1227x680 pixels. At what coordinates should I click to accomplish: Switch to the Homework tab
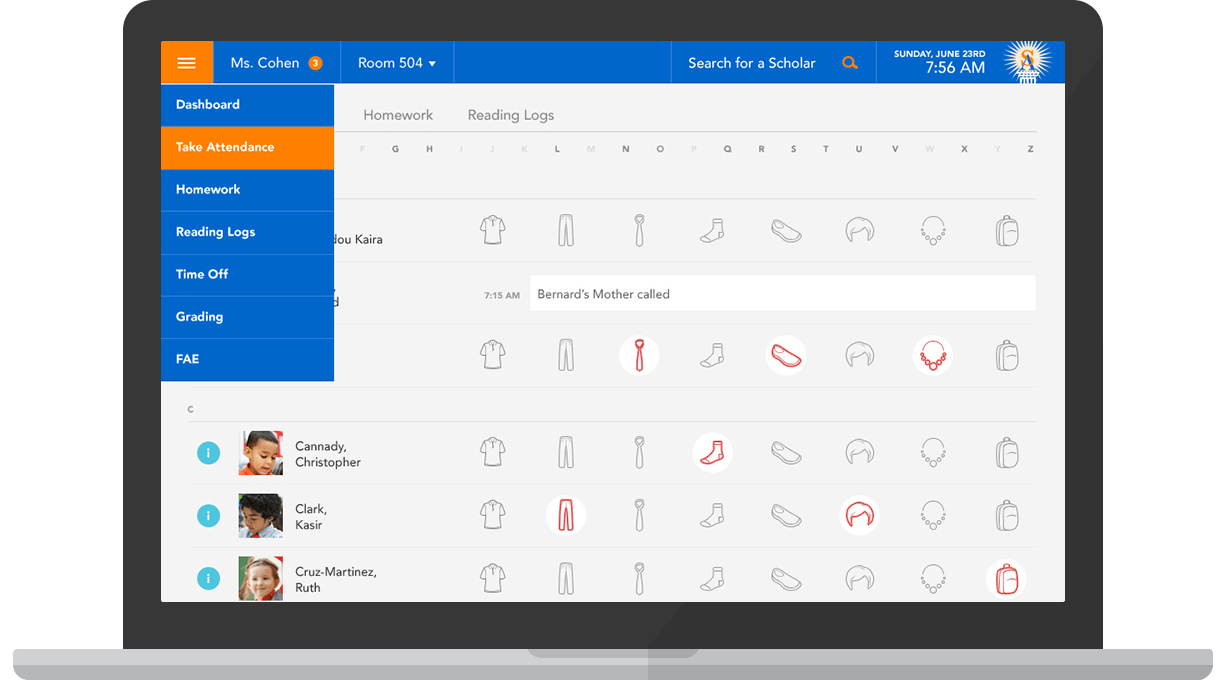(398, 115)
